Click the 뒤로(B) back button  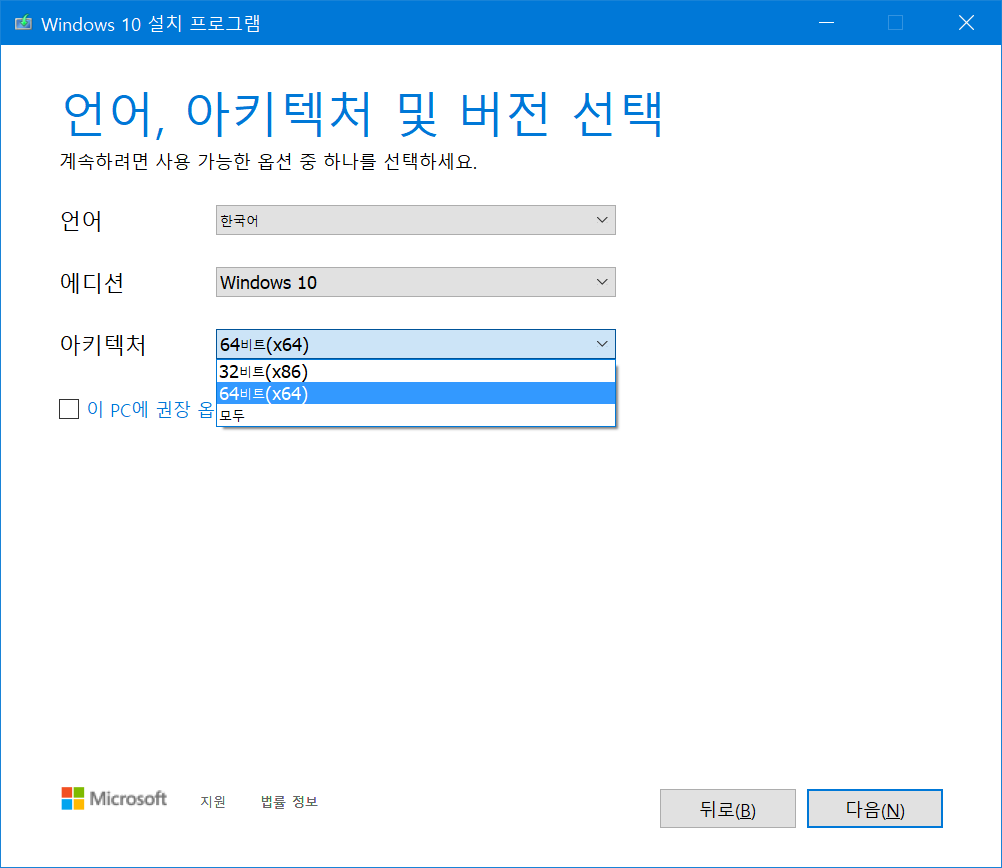click(x=727, y=809)
